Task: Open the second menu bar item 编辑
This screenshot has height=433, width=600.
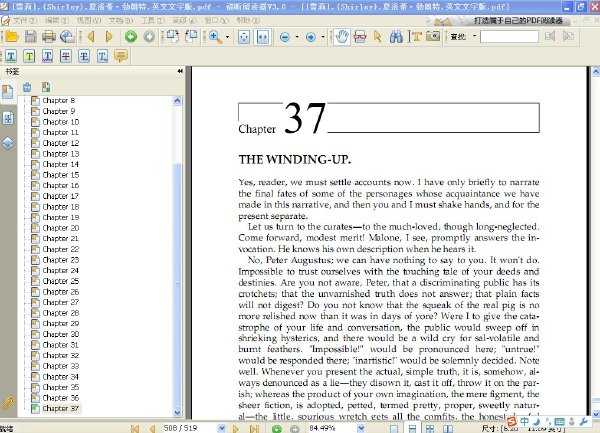Action: point(57,20)
